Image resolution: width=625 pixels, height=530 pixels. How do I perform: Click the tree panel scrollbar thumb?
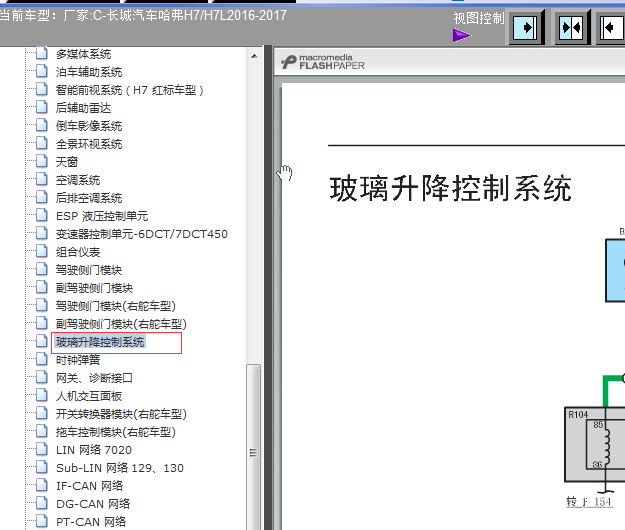click(x=254, y=447)
